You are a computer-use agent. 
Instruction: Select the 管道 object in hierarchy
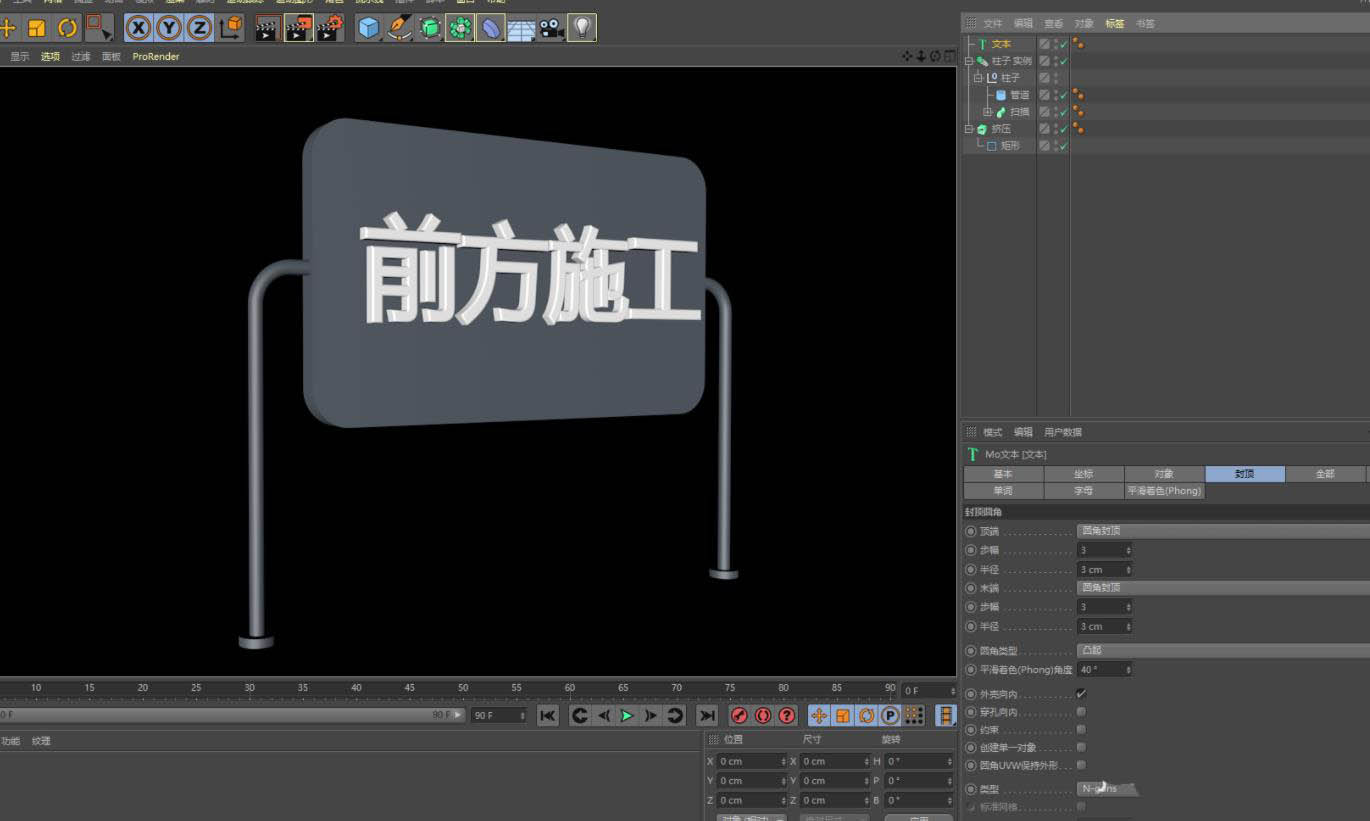point(1019,95)
